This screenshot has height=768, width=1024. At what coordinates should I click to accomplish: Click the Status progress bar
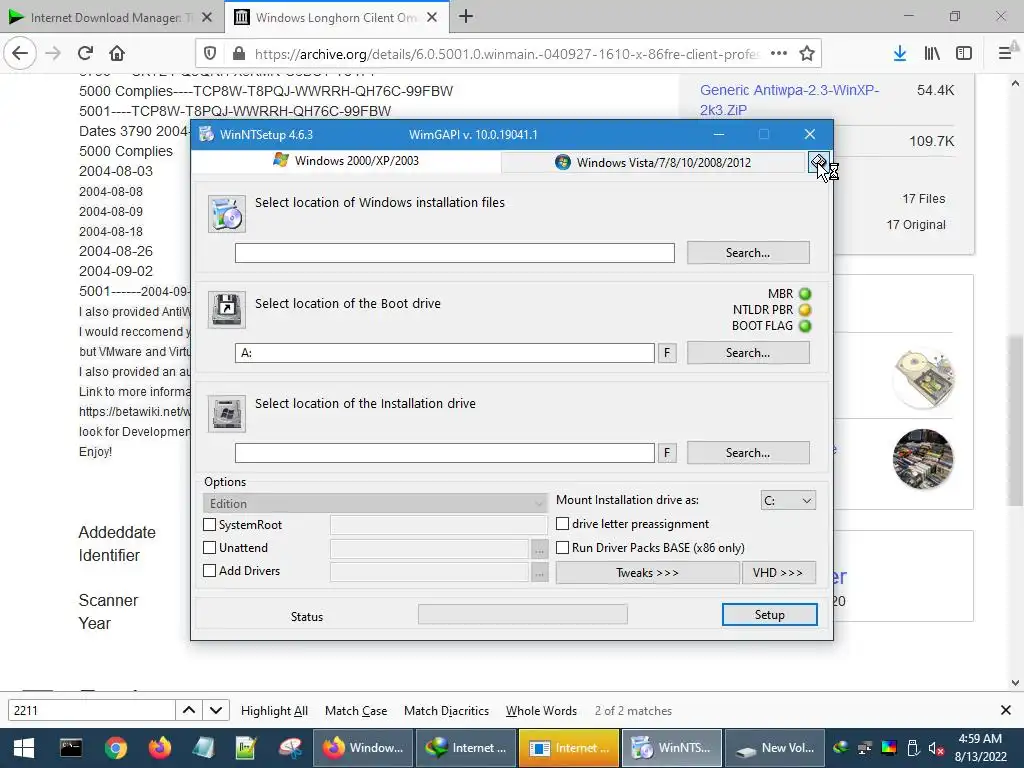(522, 615)
